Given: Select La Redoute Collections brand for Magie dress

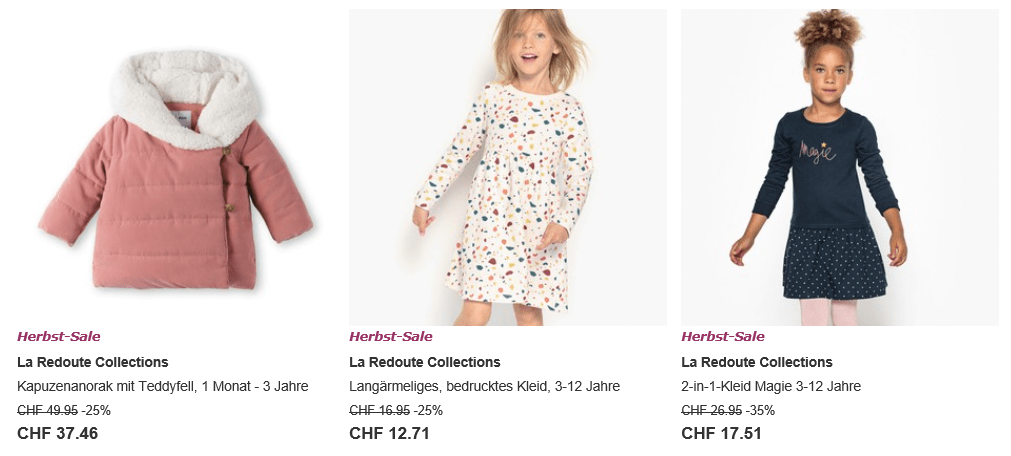Looking at the screenshot, I should pyautogui.click(x=757, y=362).
